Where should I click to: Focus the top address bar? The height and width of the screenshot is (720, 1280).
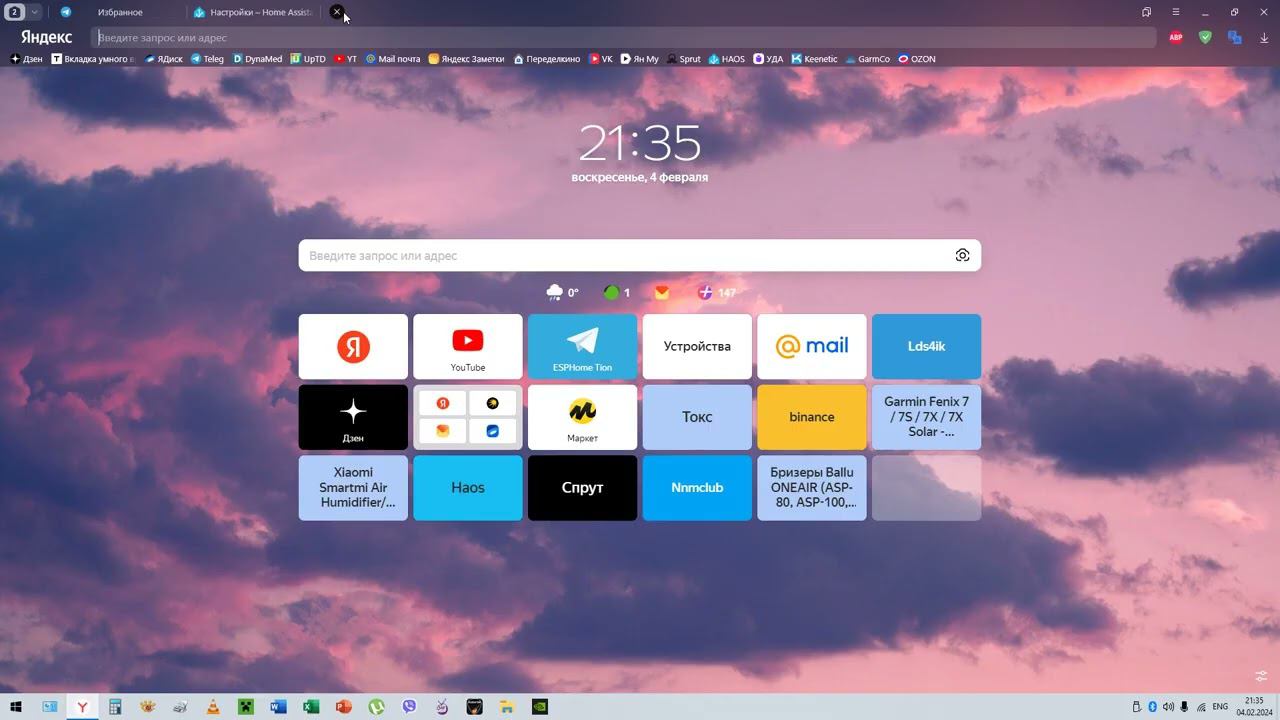(x=624, y=37)
